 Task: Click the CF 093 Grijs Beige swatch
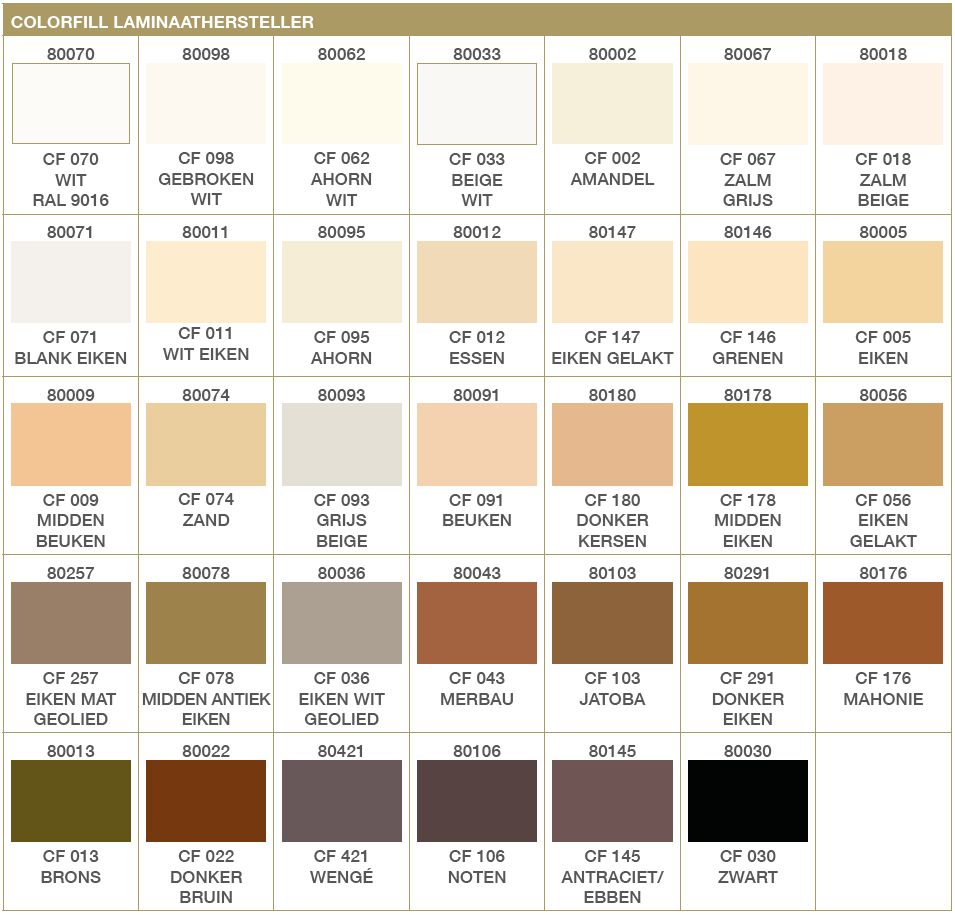342,445
